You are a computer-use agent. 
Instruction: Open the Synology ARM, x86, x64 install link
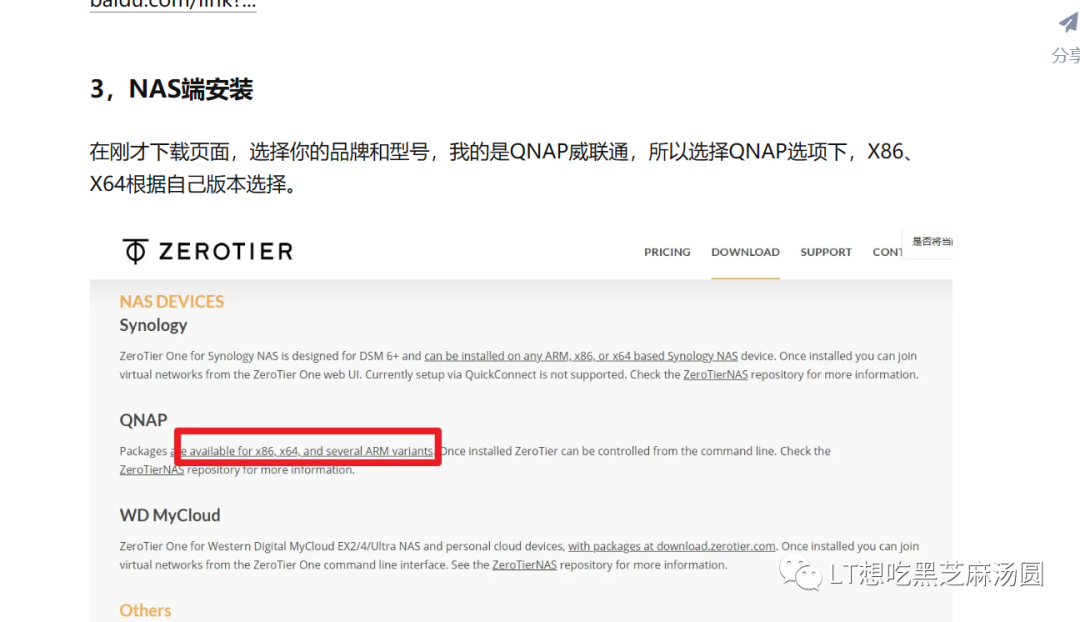[x=581, y=356]
